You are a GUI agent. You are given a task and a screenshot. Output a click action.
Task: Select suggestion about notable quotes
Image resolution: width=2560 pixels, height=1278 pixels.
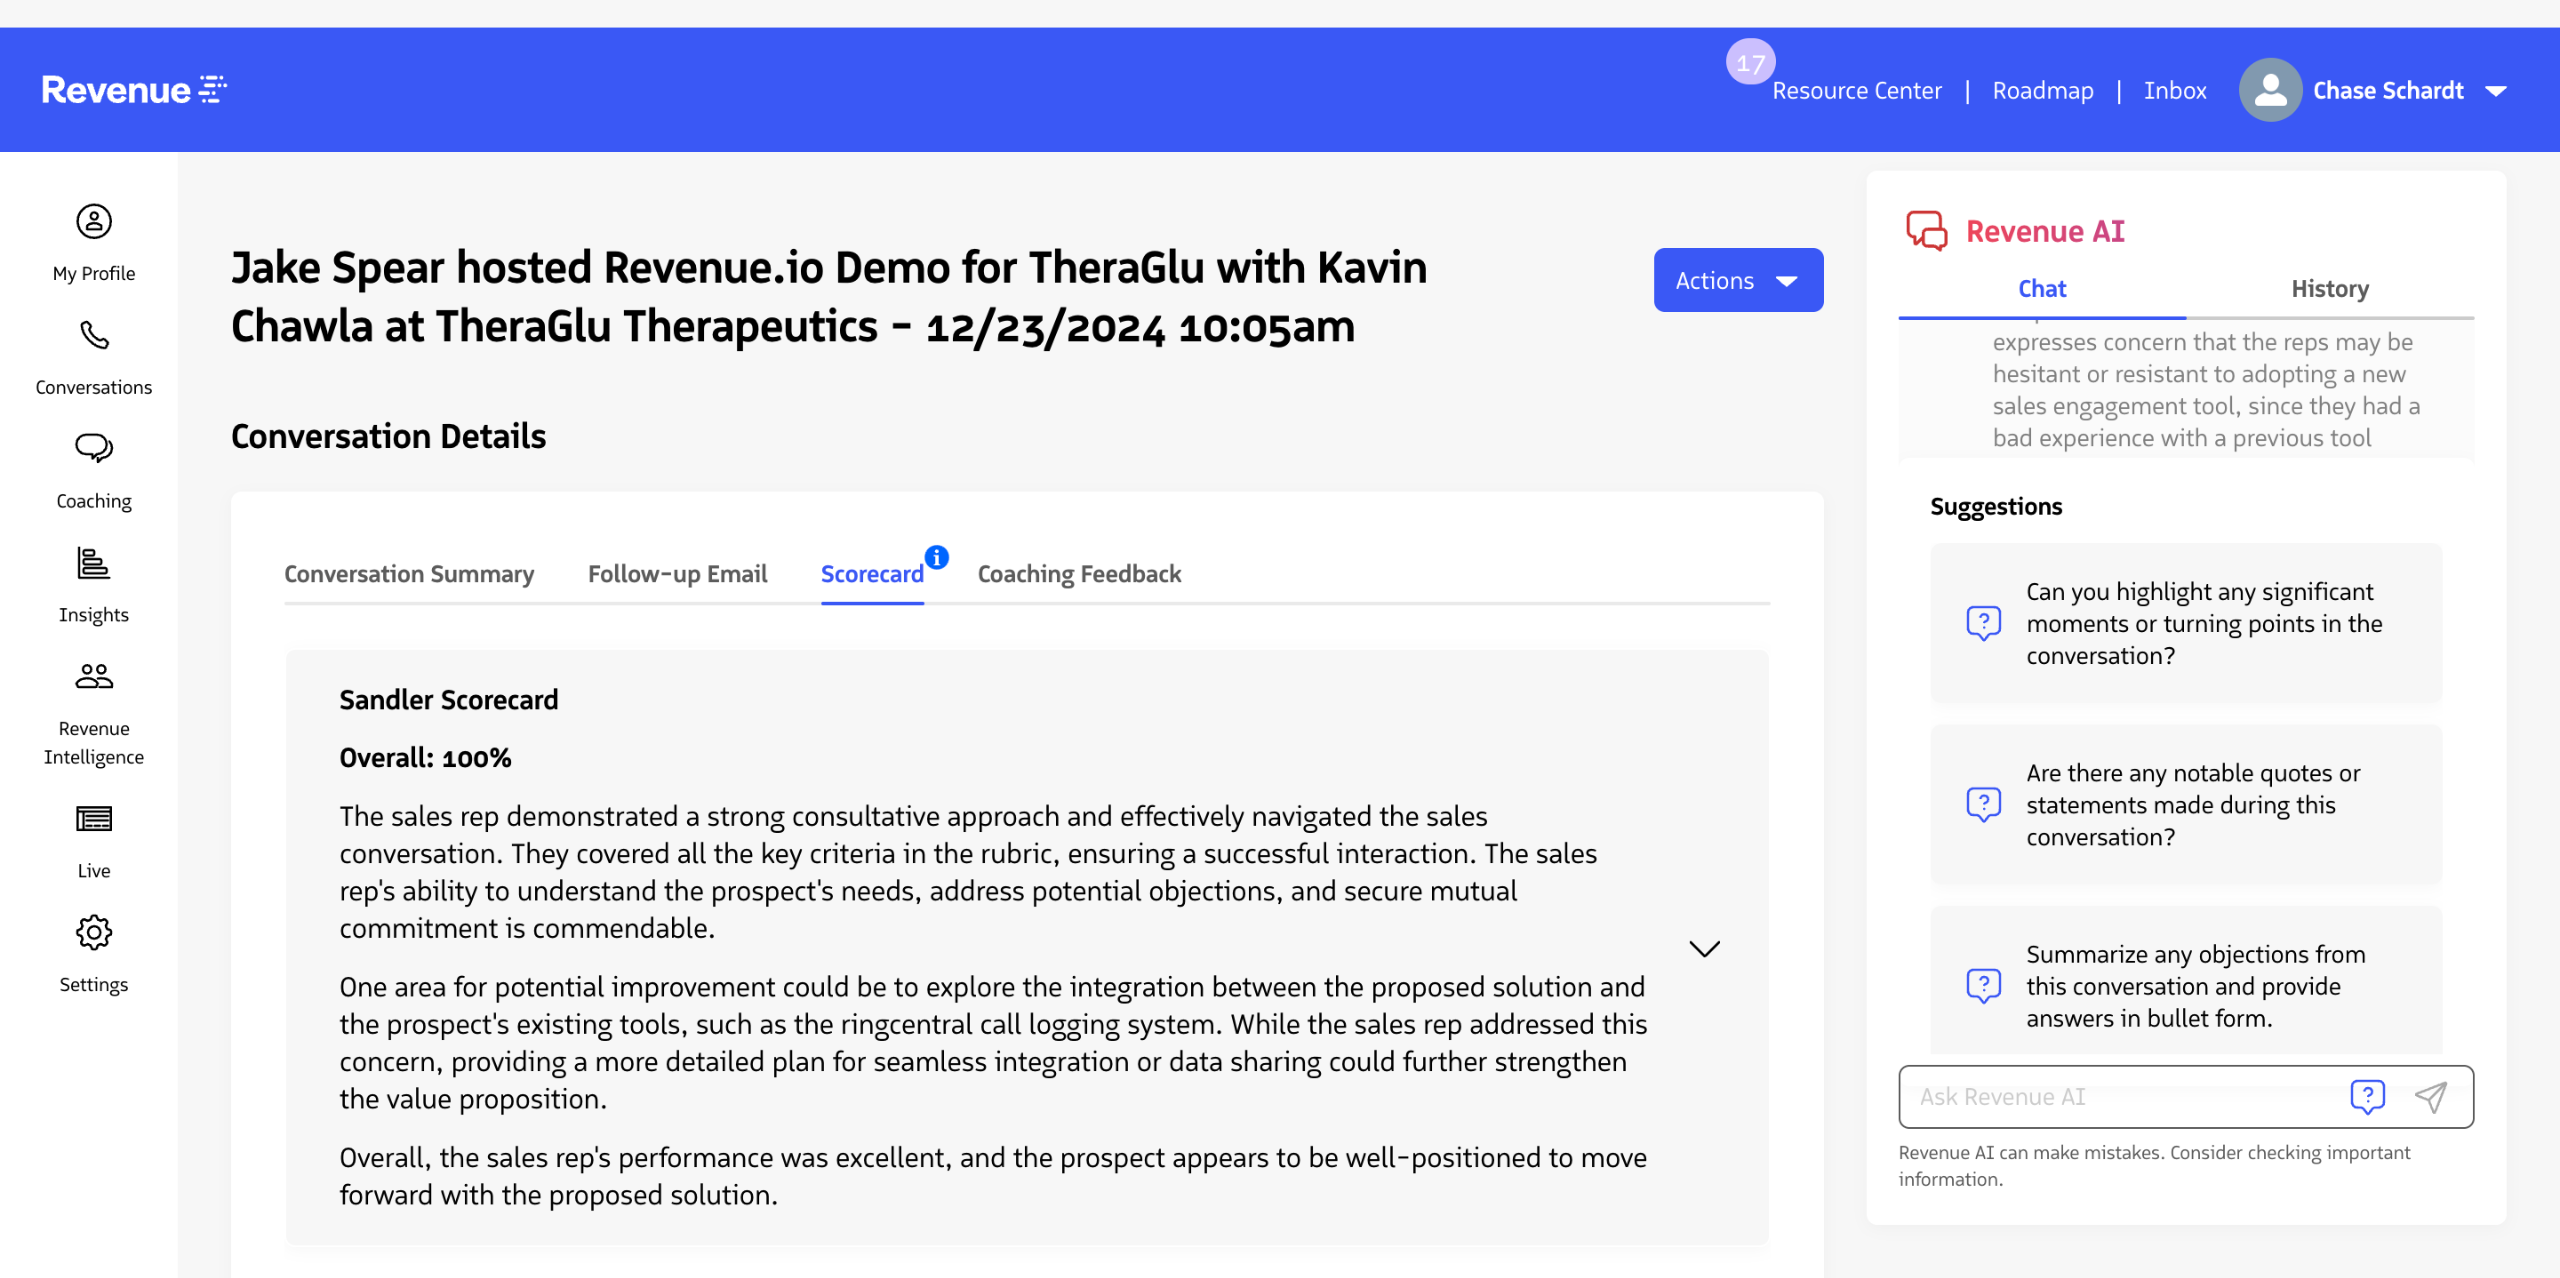pyautogui.click(x=2185, y=805)
